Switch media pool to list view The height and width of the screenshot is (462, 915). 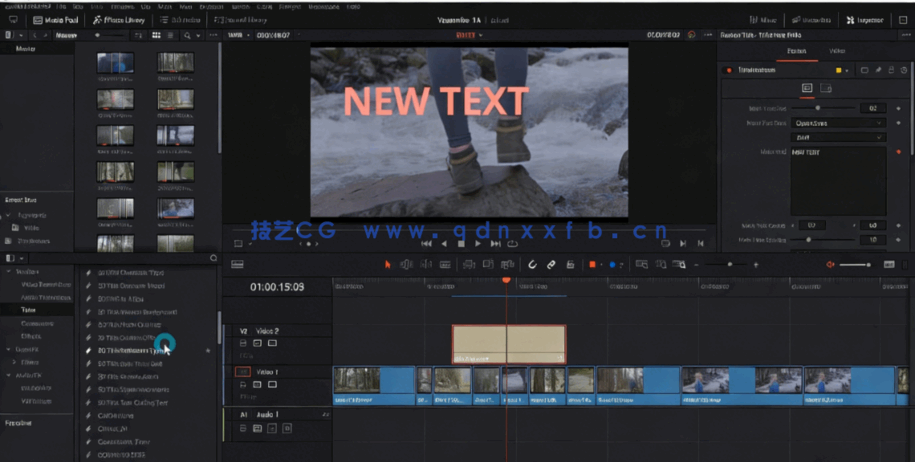170,36
